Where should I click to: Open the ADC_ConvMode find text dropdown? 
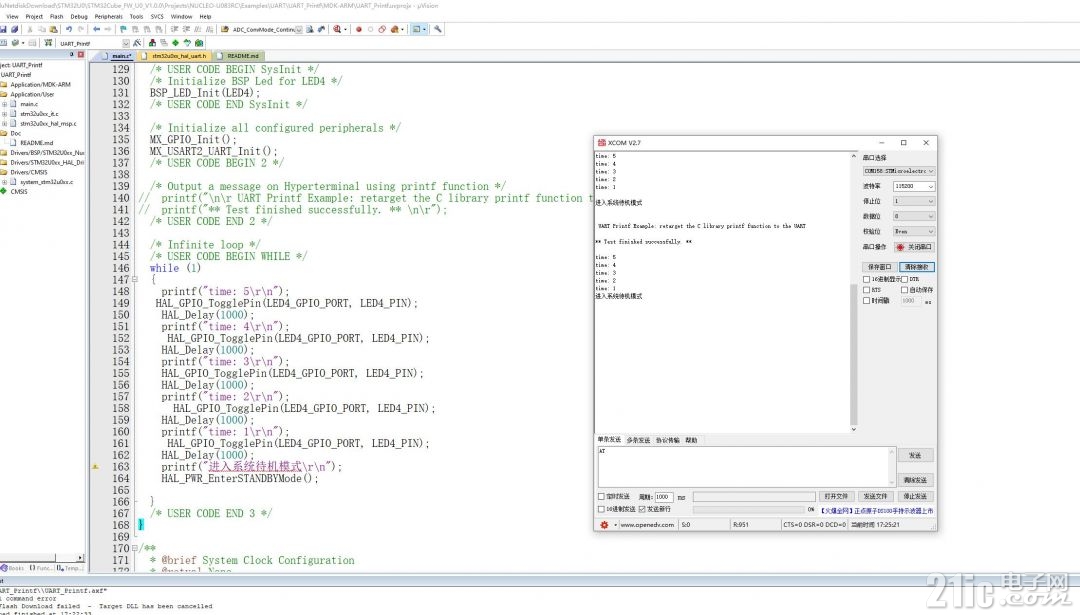click(298, 30)
